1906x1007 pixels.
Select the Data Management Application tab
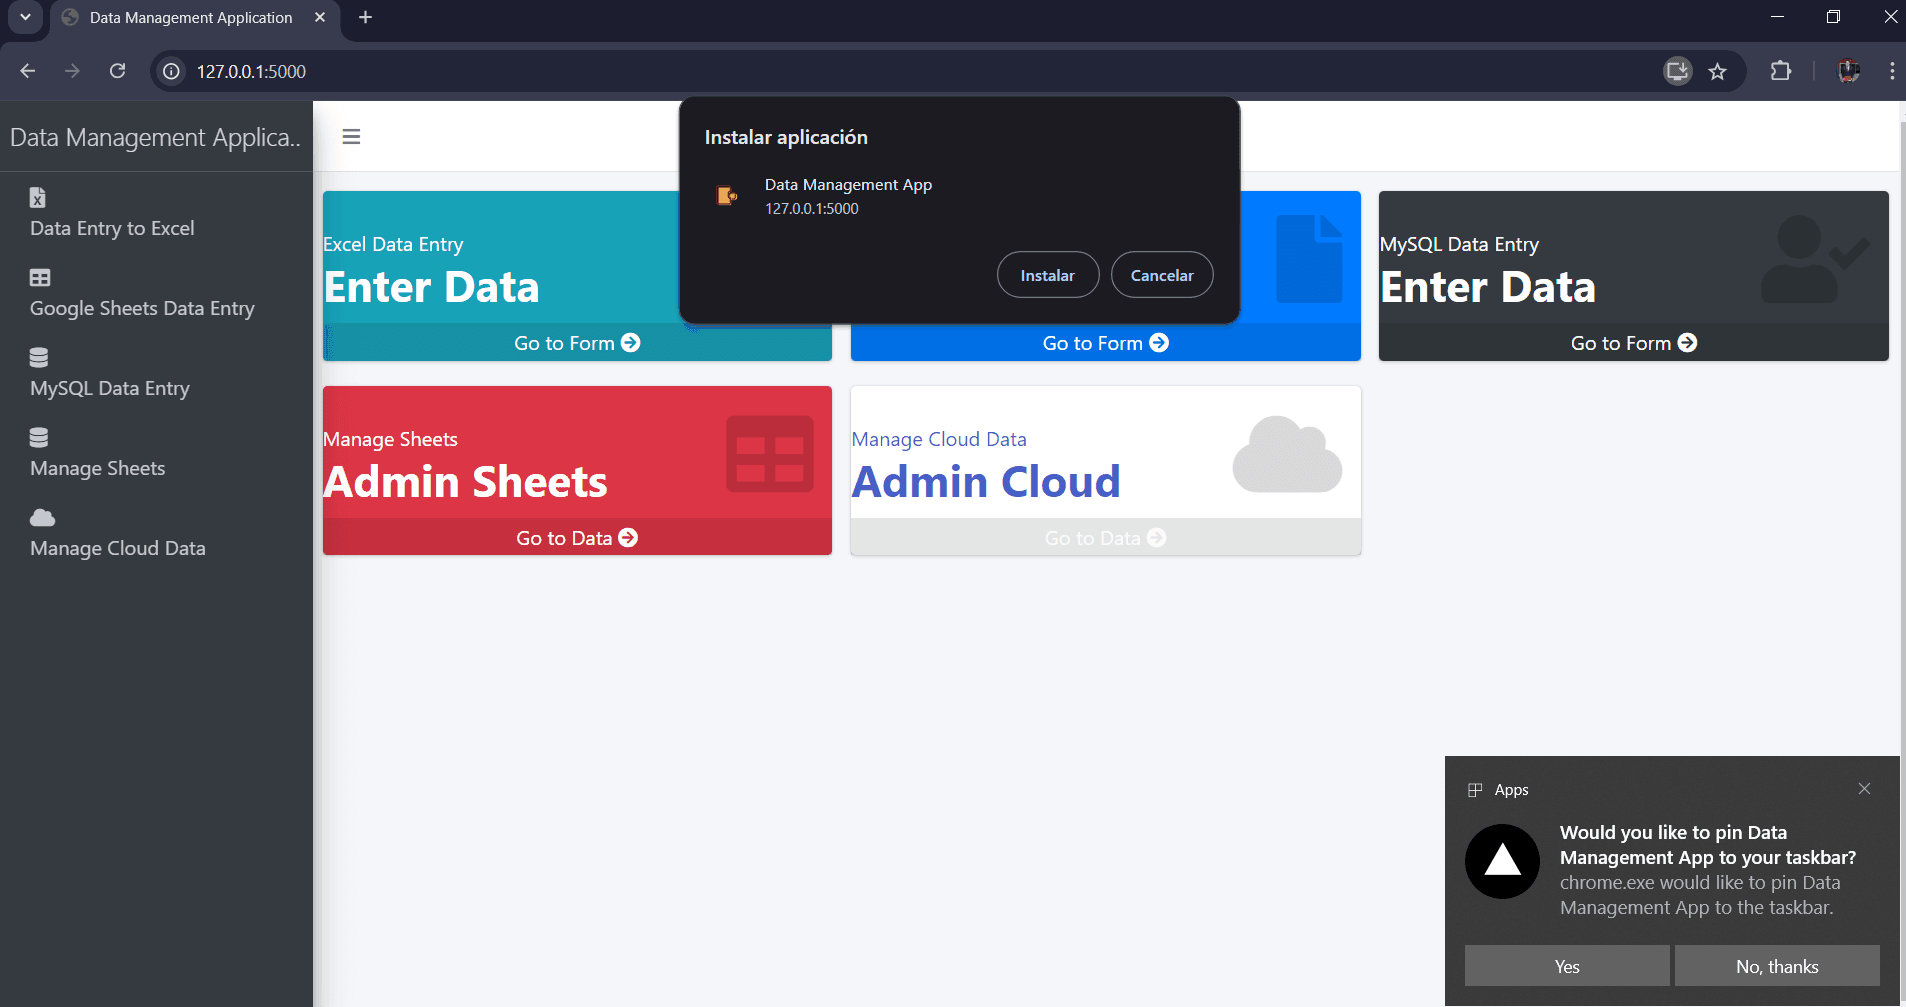[x=192, y=18]
